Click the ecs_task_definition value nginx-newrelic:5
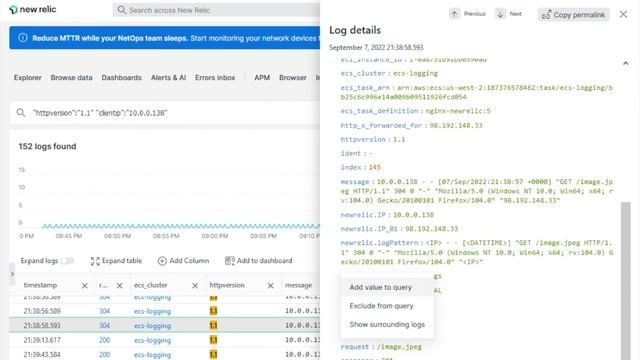Viewport: 640px width, 360px height. pyautogui.click(x=458, y=111)
